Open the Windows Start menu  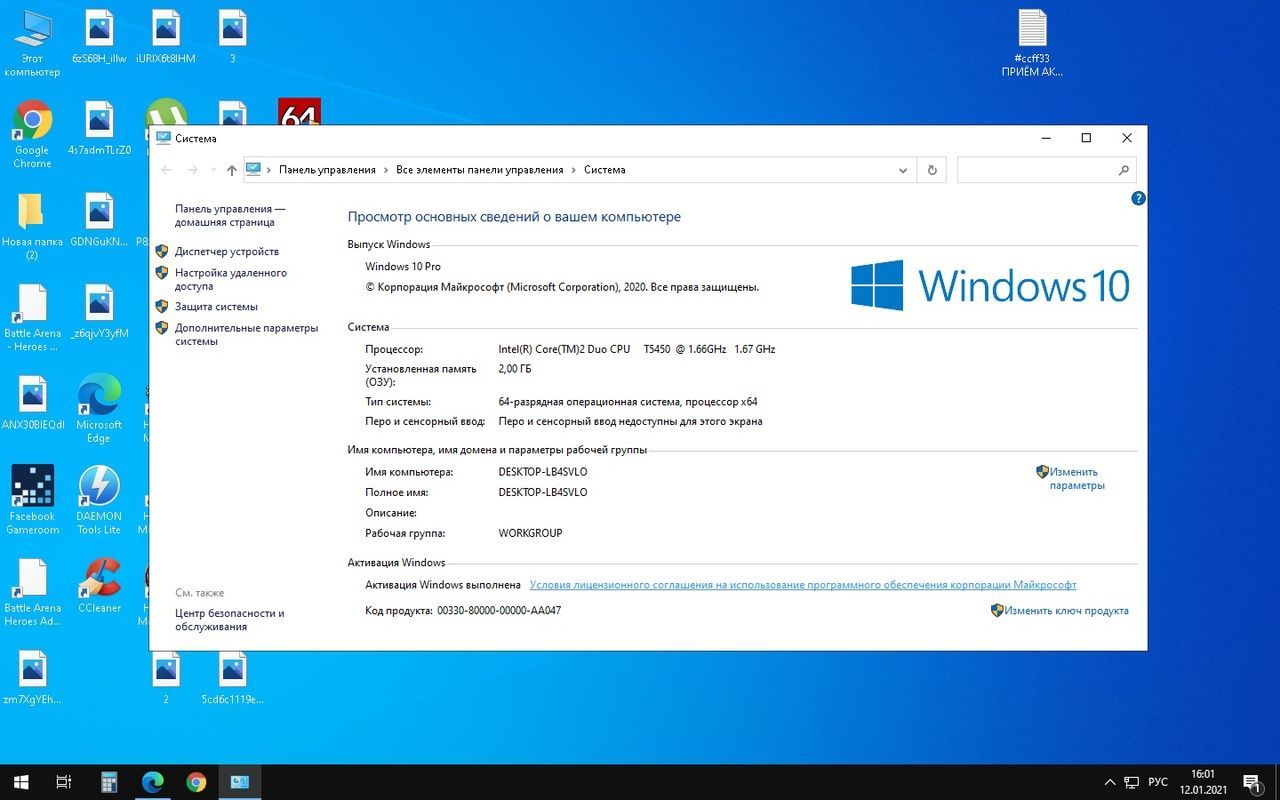pos(20,782)
